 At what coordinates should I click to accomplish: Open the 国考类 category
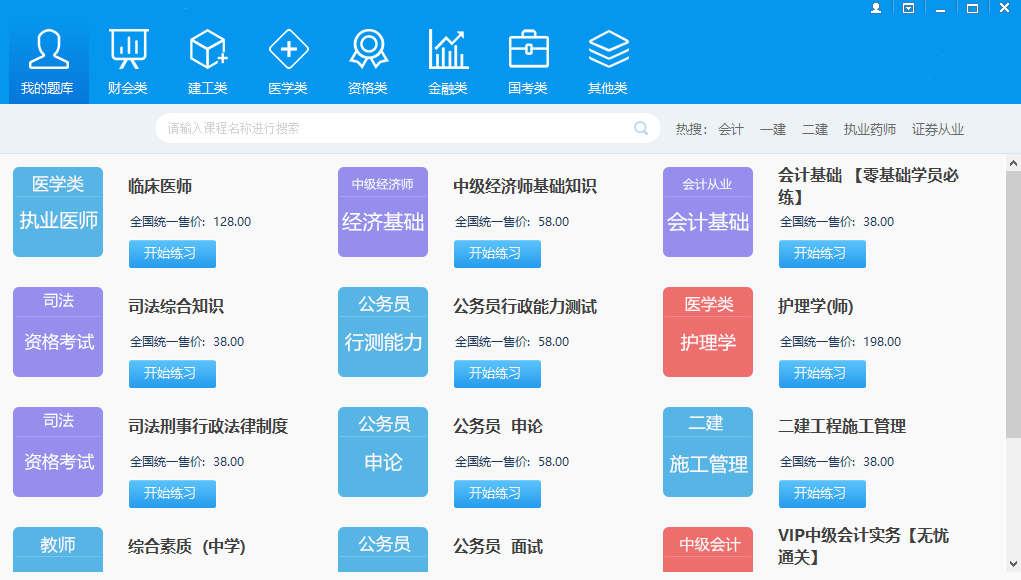point(528,63)
